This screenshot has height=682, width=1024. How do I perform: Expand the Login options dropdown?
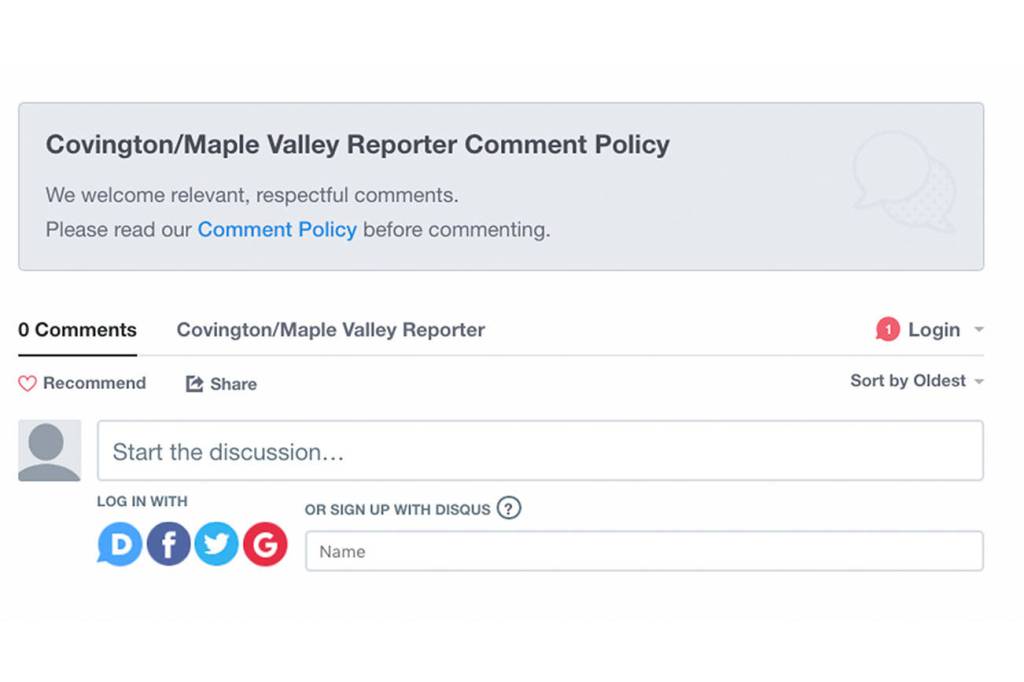coord(978,329)
